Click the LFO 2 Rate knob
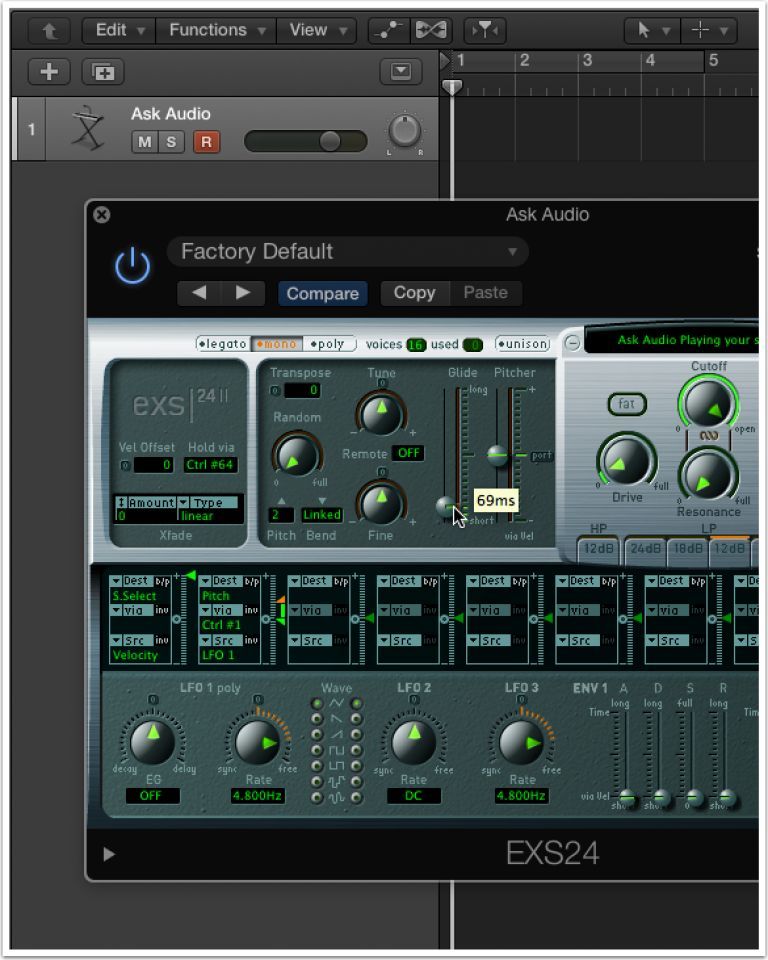This screenshot has height=960, width=768. (x=414, y=741)
